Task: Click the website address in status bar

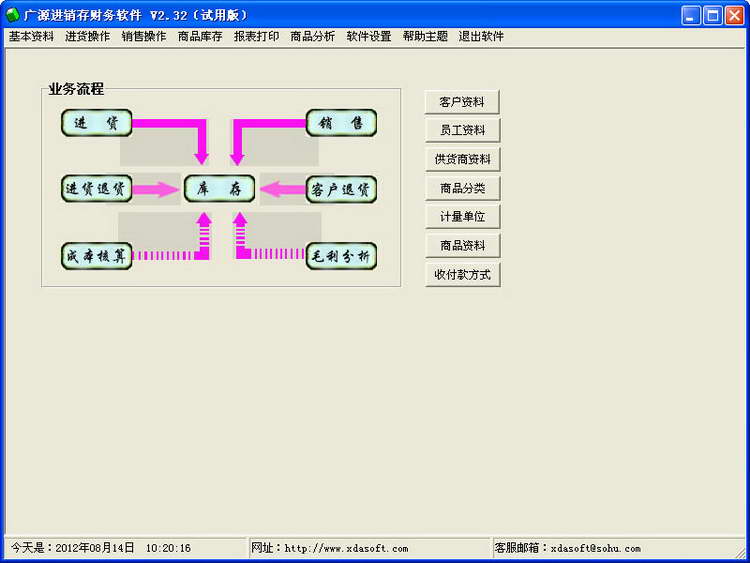Action: pyautogui.click(x=346, y=548)
